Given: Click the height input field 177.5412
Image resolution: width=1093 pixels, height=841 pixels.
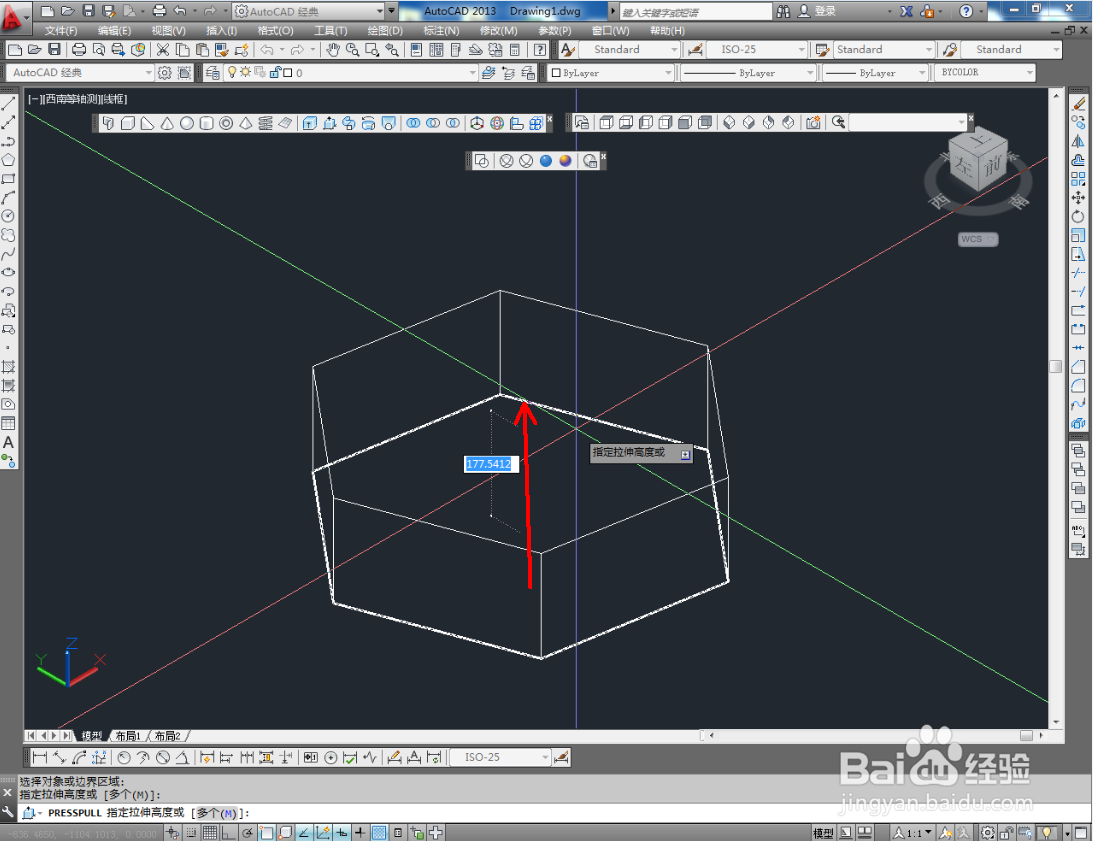Looking at the screenshot, I should pos(491,464).
